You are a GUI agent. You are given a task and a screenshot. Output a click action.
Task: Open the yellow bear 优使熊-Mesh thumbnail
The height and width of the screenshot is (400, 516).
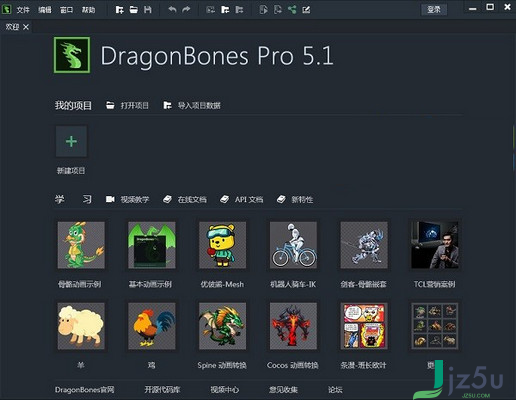click(222, 245)
